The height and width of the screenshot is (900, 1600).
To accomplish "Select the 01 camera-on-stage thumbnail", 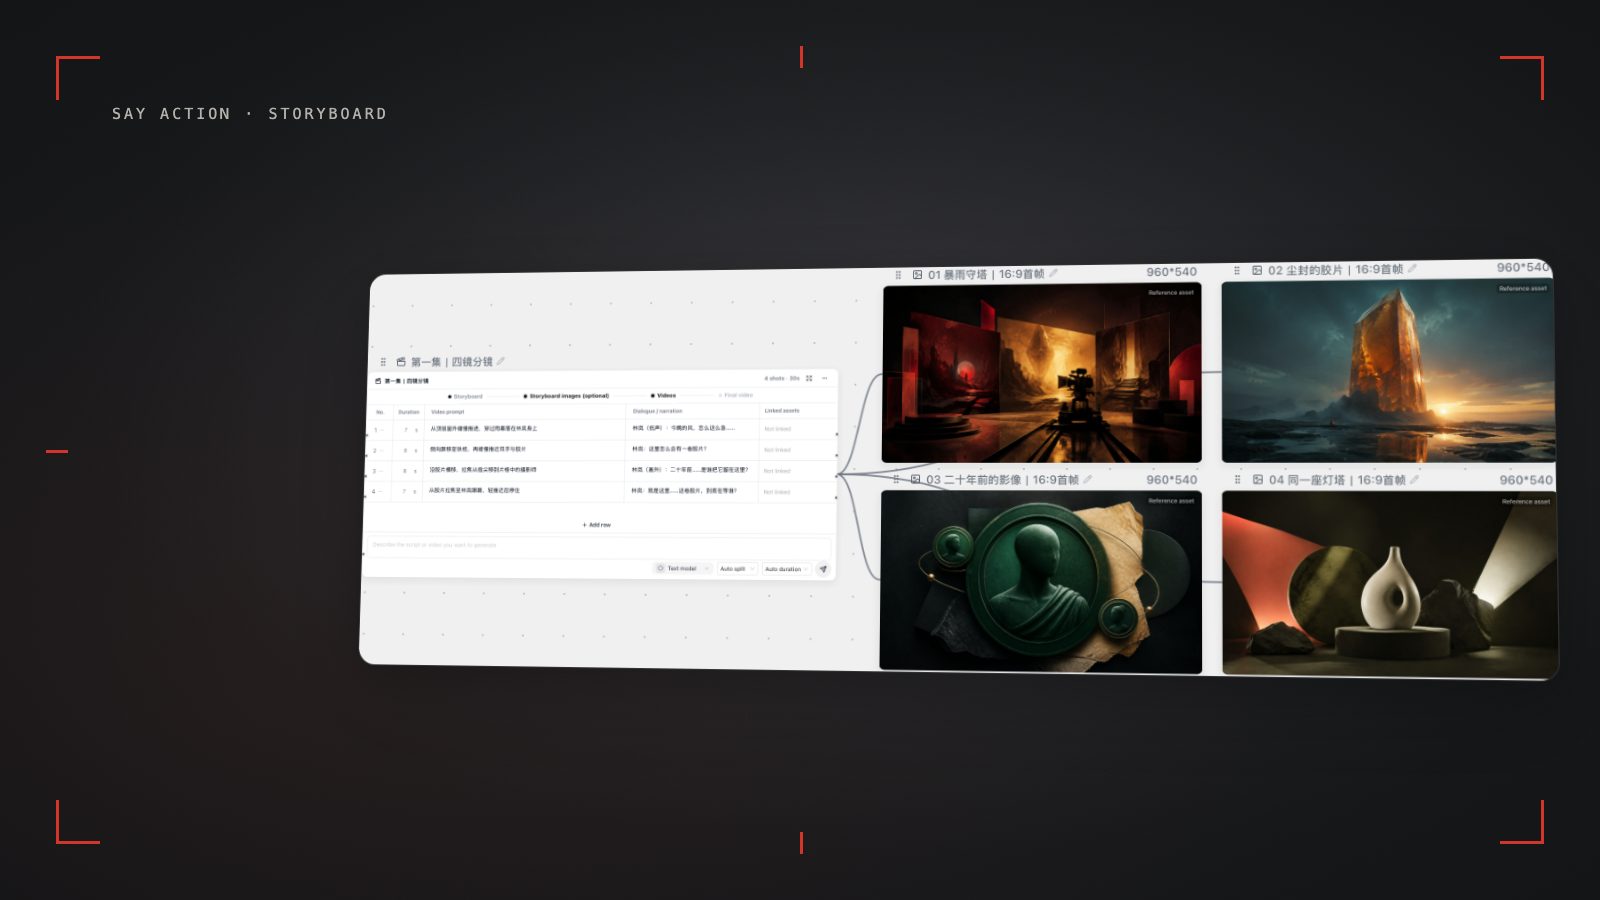I will point(1041,373).
